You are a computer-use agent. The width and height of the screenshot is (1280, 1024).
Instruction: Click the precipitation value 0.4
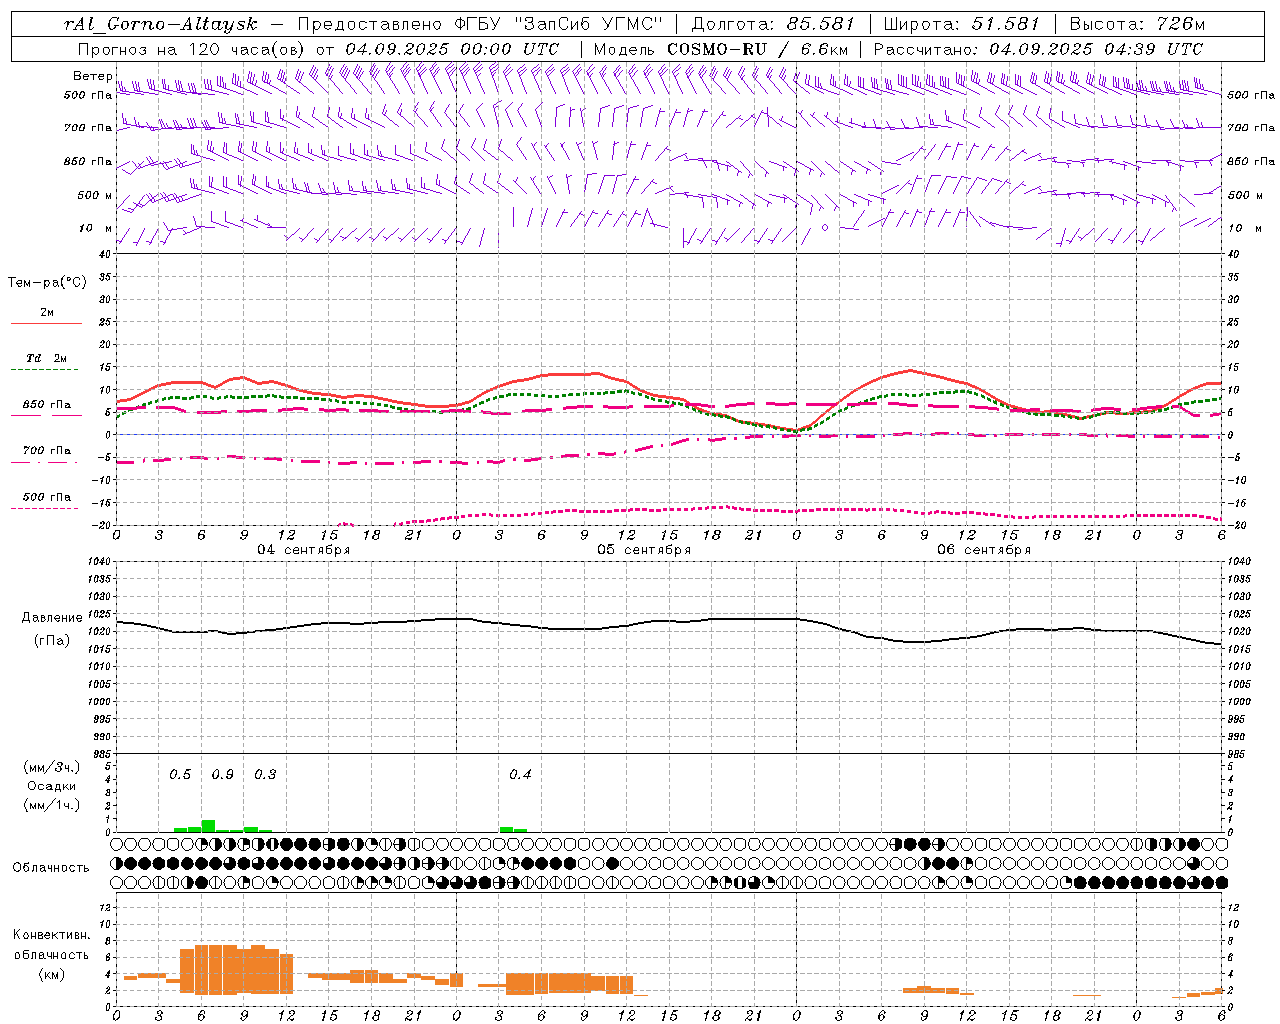point(520,775)
